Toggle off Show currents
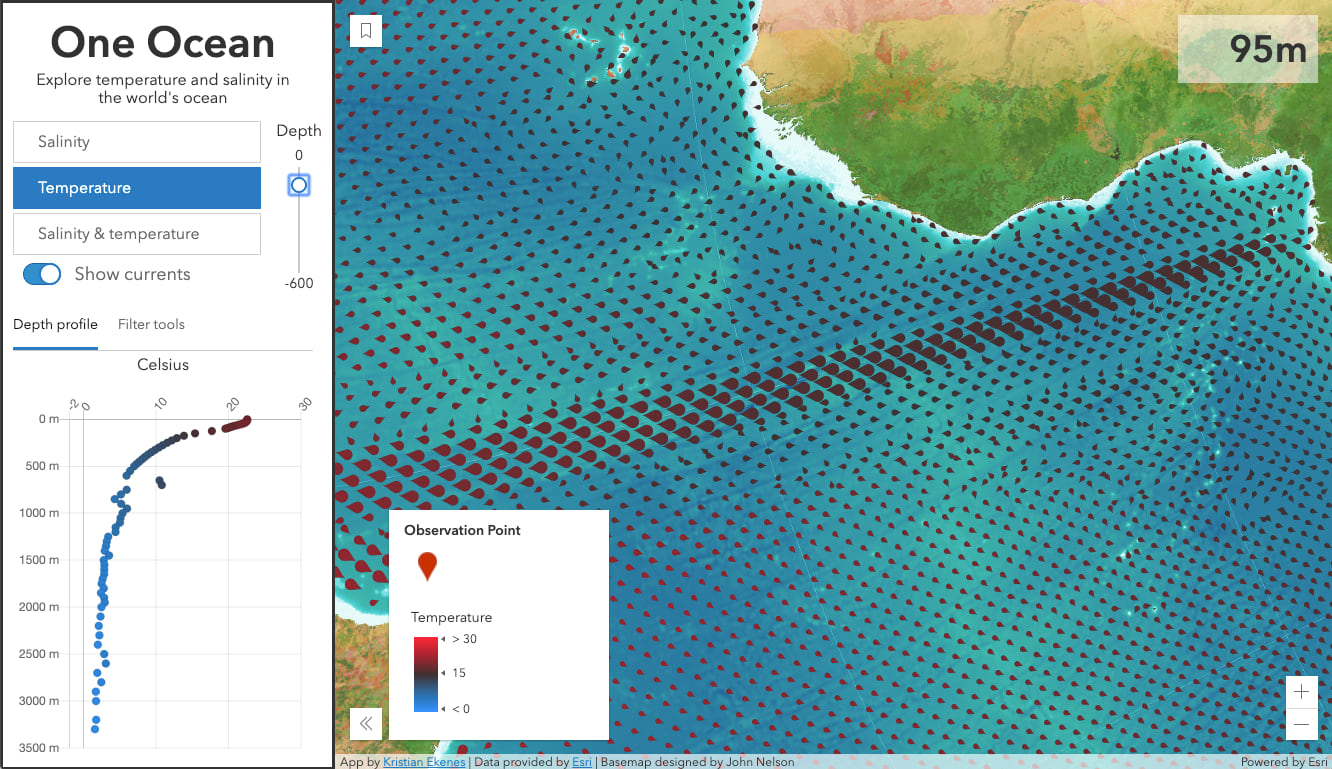The height and width of the screenshot is (769, 1332). [x=41, y=273]
